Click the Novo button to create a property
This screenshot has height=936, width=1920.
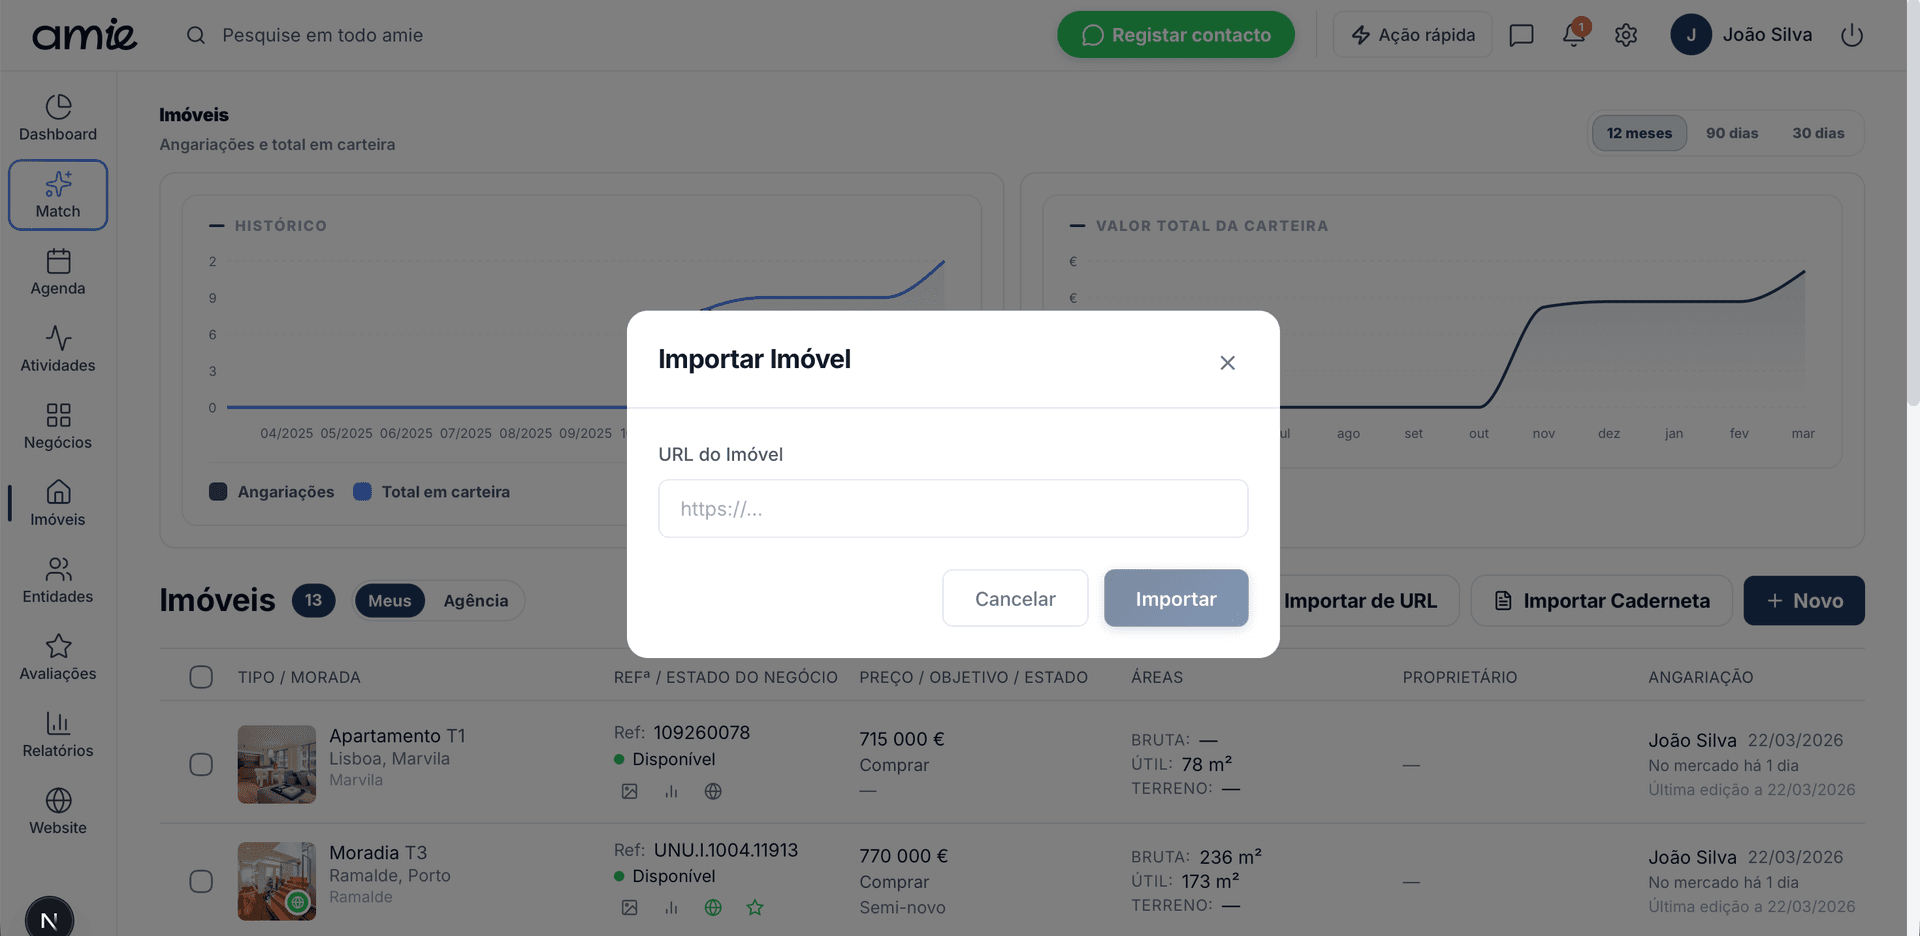1803,600
